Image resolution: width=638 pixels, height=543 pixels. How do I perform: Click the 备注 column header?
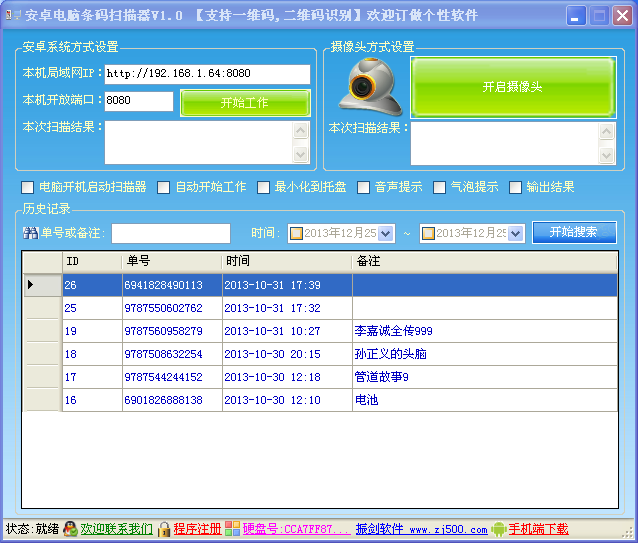[485, 261]
